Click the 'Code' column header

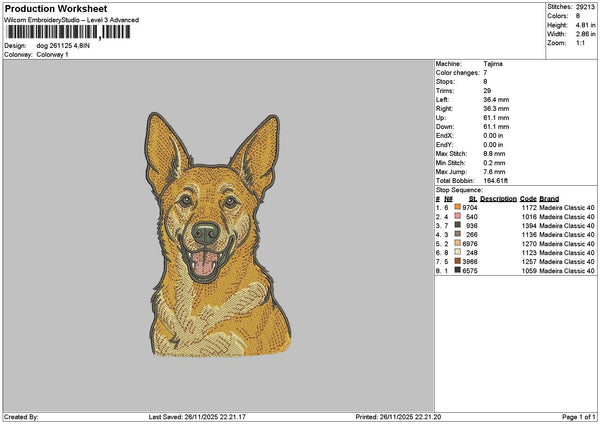[528, 199]
